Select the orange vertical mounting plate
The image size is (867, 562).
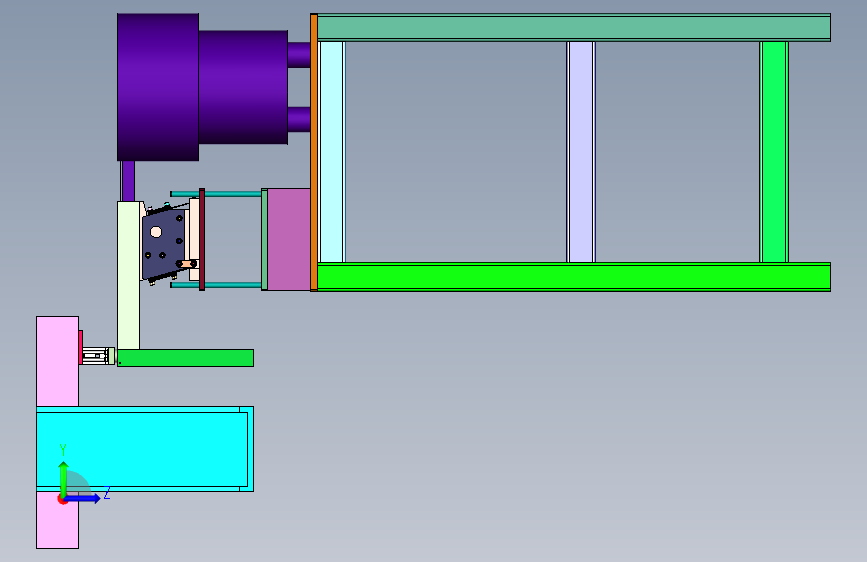point(314,152)
